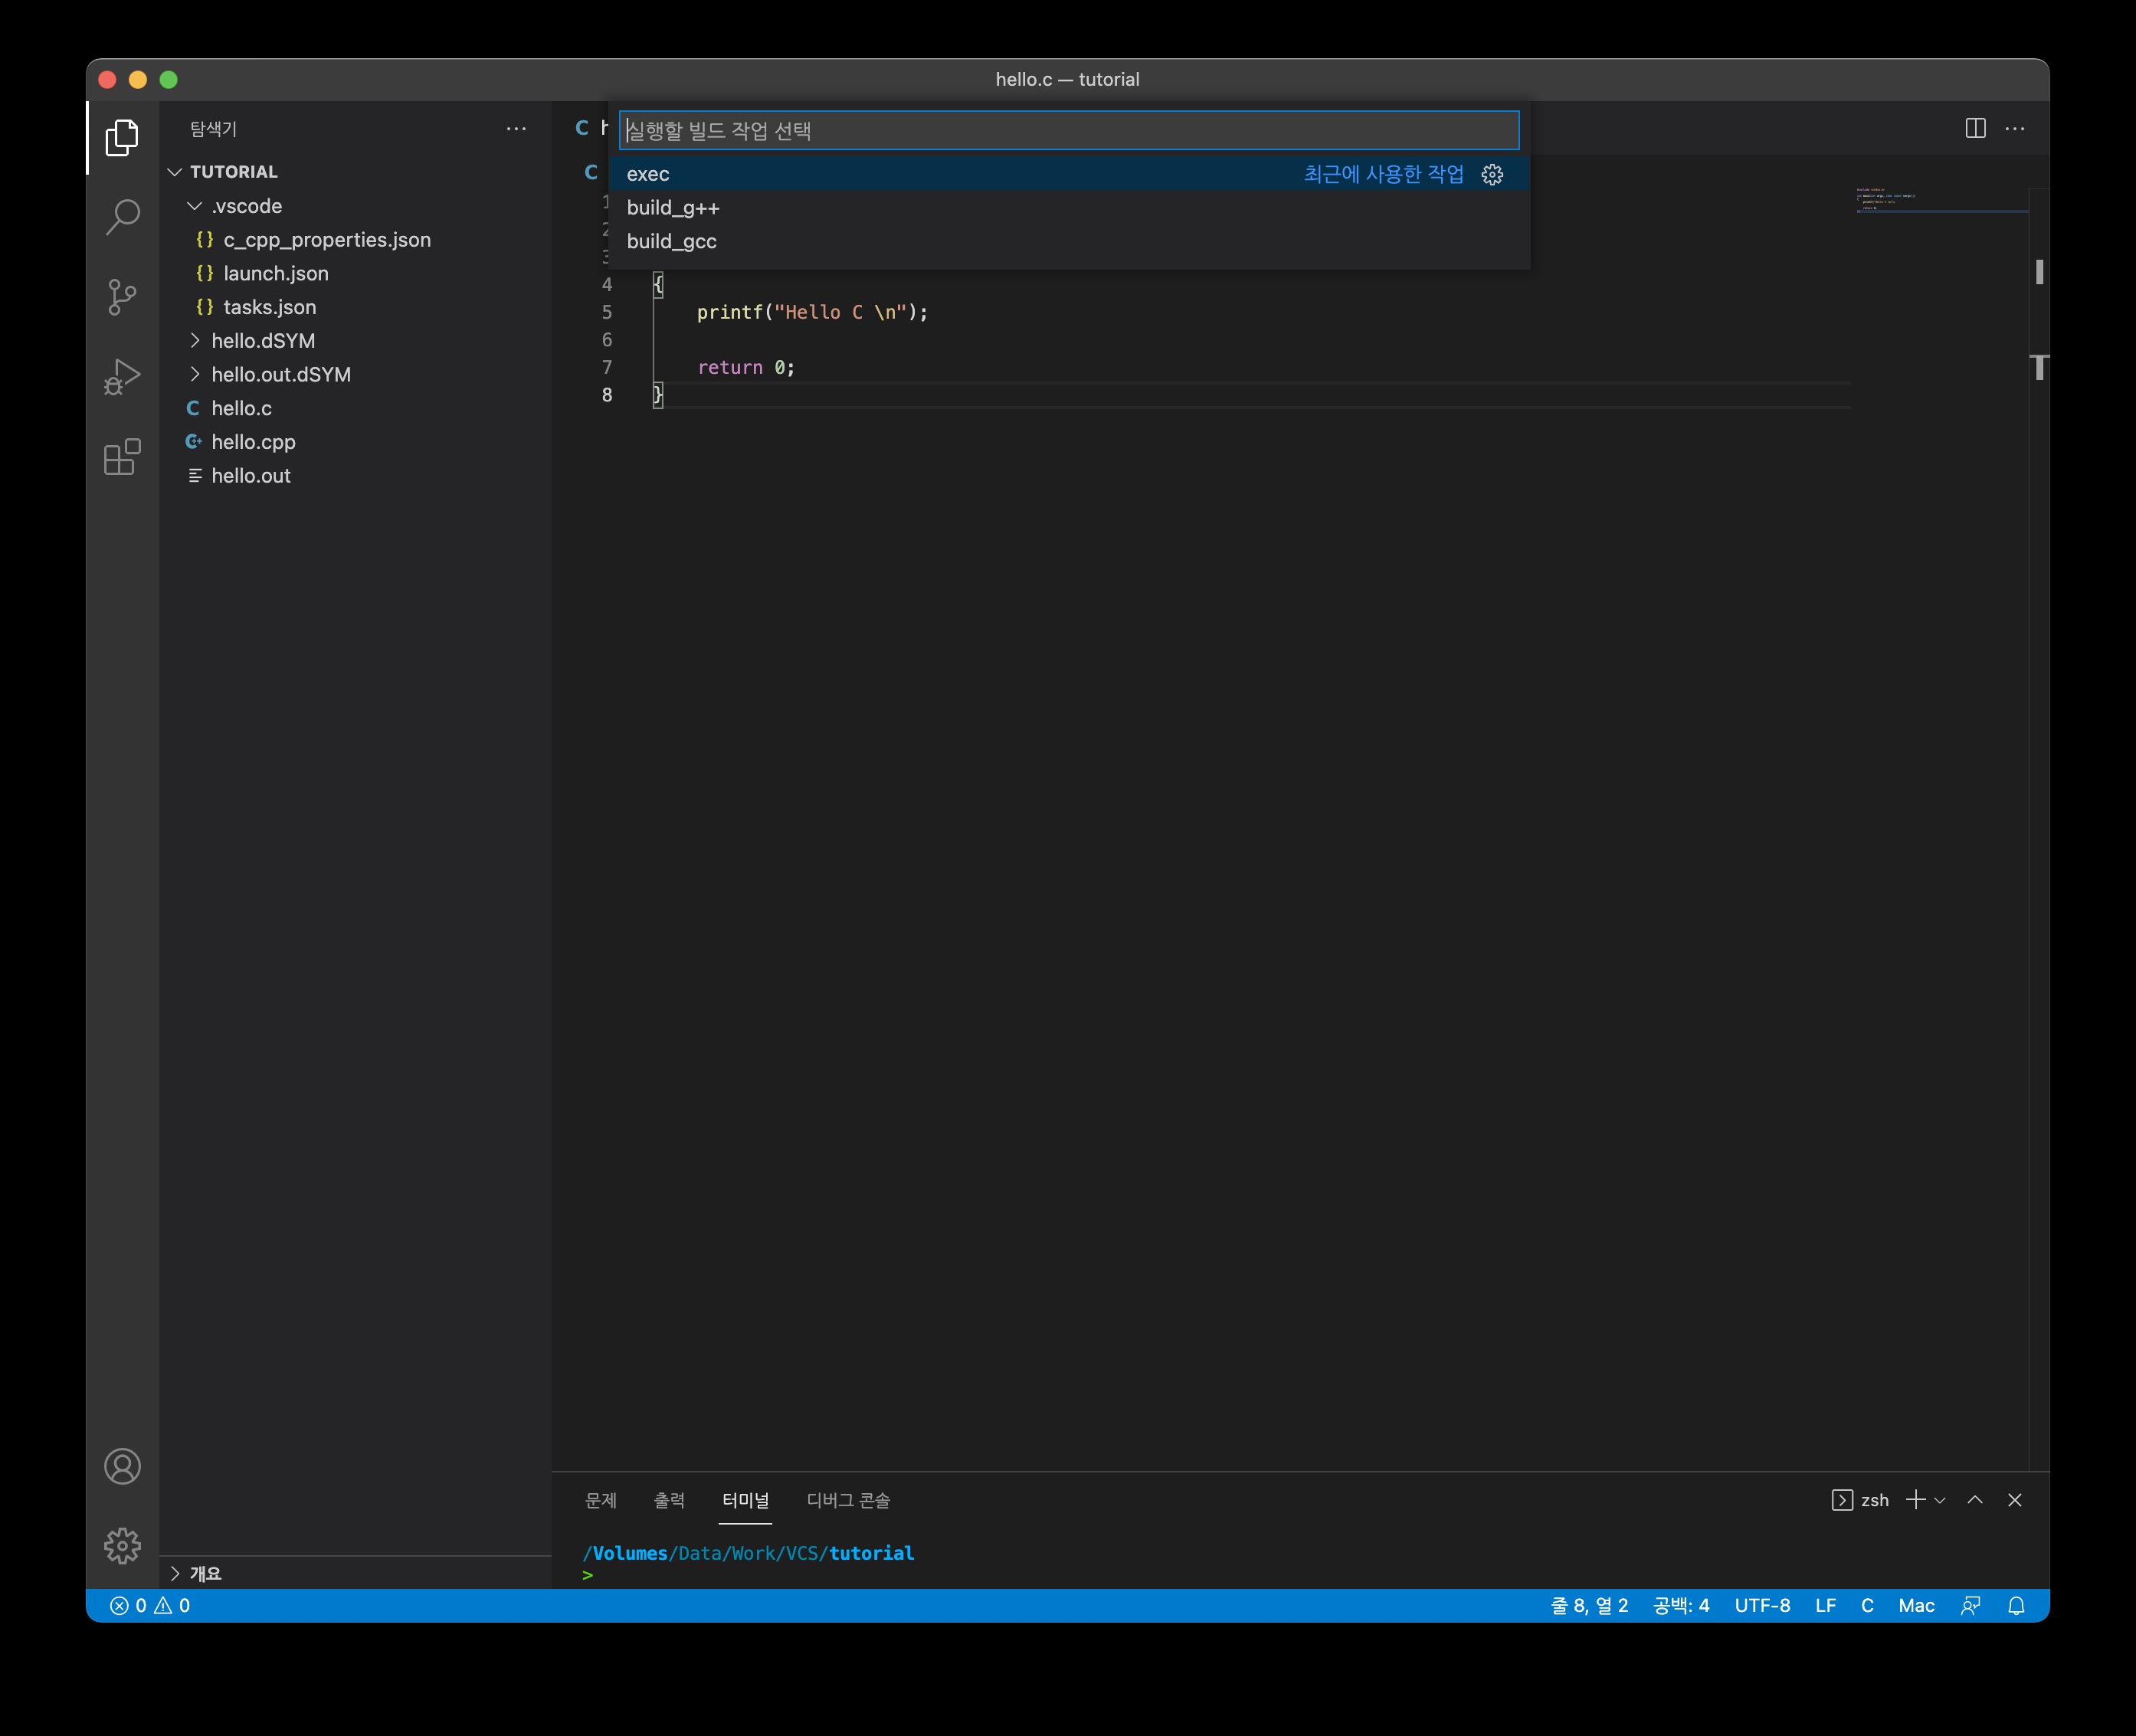This screenshot has width=2136, height=1736.
Task: Open Explorer views and more actions ellipsis
Action: (516, 128)
